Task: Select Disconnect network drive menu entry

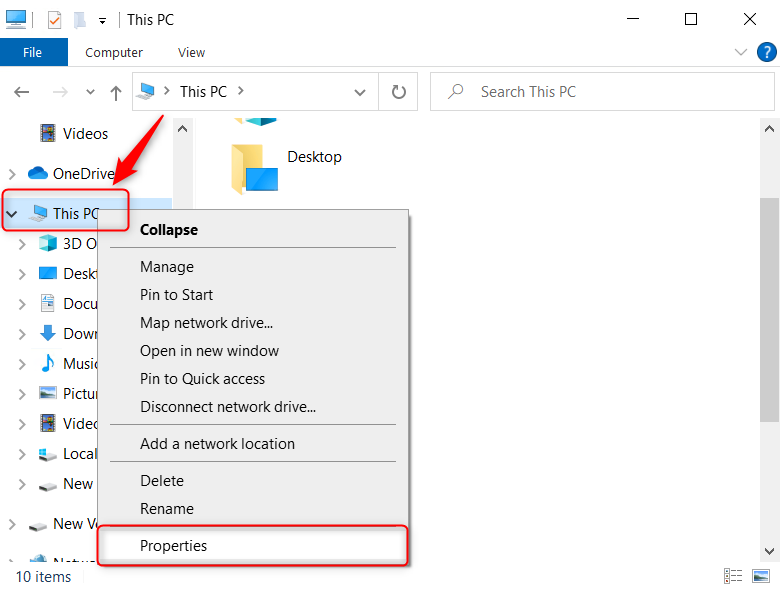Action: 253,407
